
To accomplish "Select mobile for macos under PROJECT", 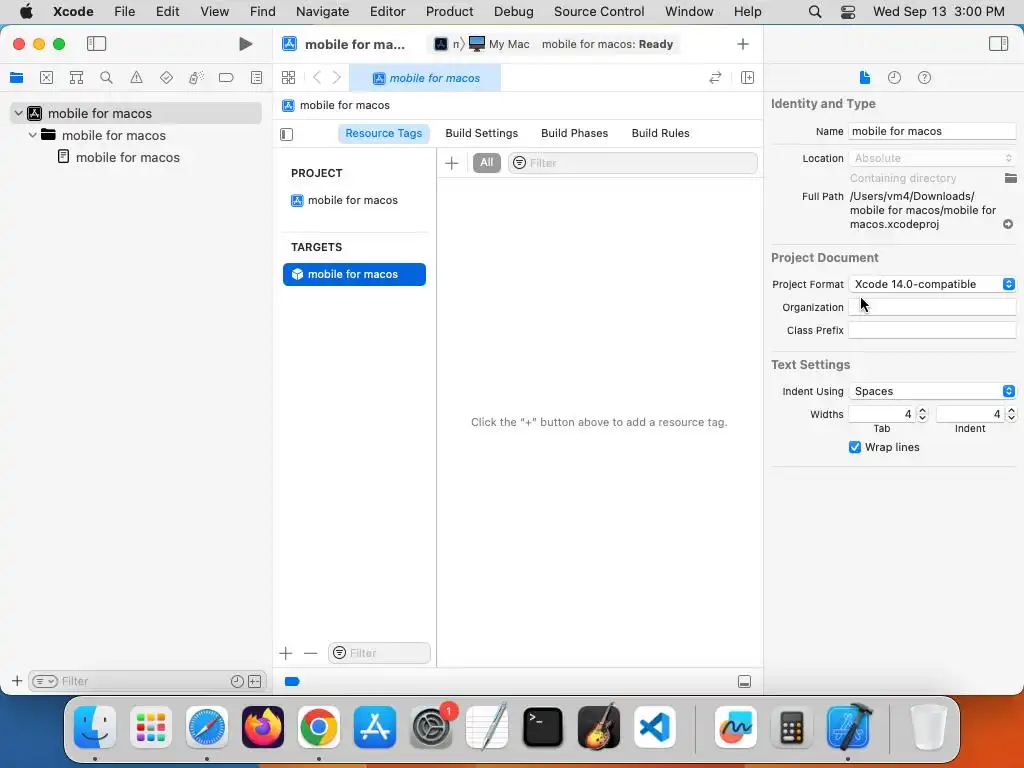I will click(x=353, y=200).
